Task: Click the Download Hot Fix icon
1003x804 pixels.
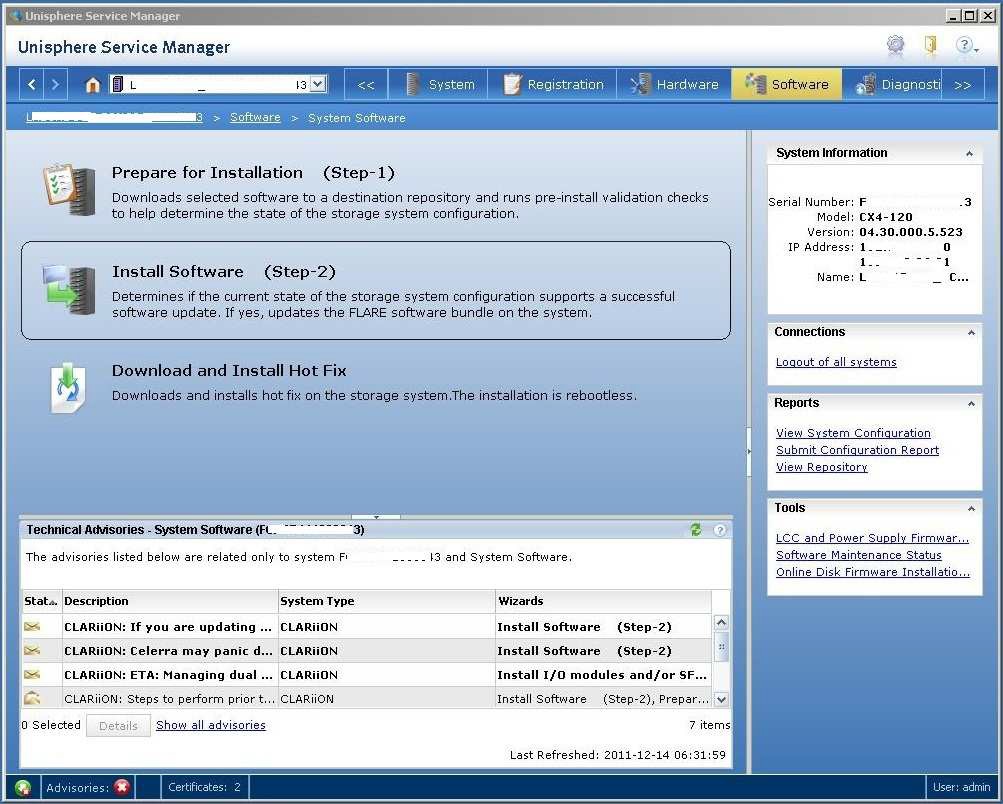Action: (68, 388)
